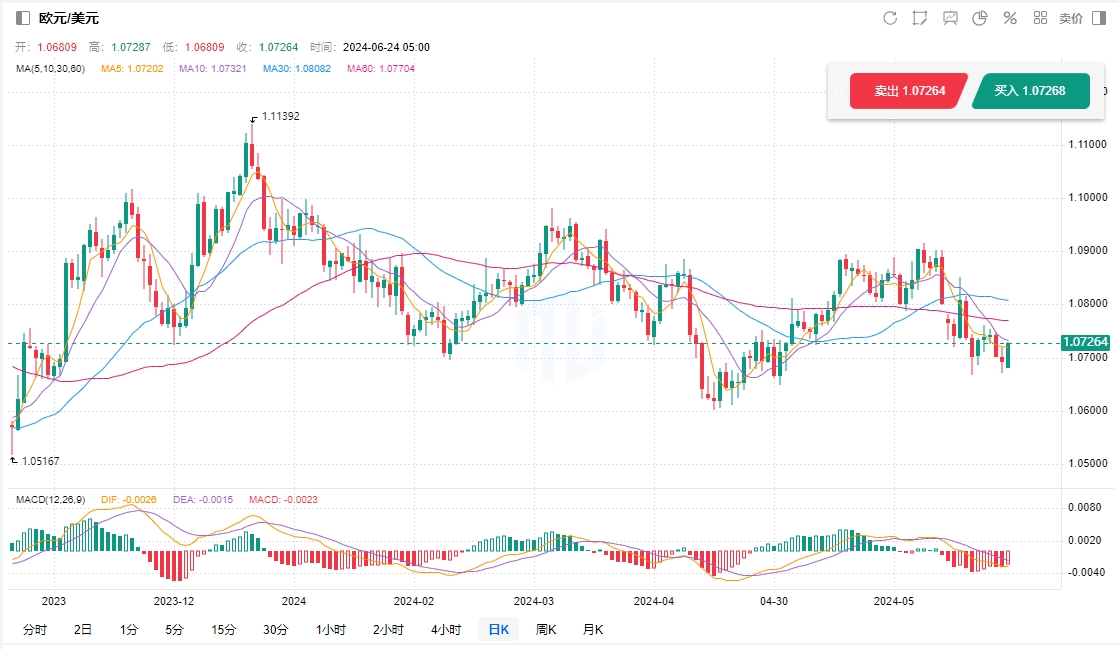Select the drawing tool icon
This screenshot has height=649, width=1119.
click(x=920, y=18)
